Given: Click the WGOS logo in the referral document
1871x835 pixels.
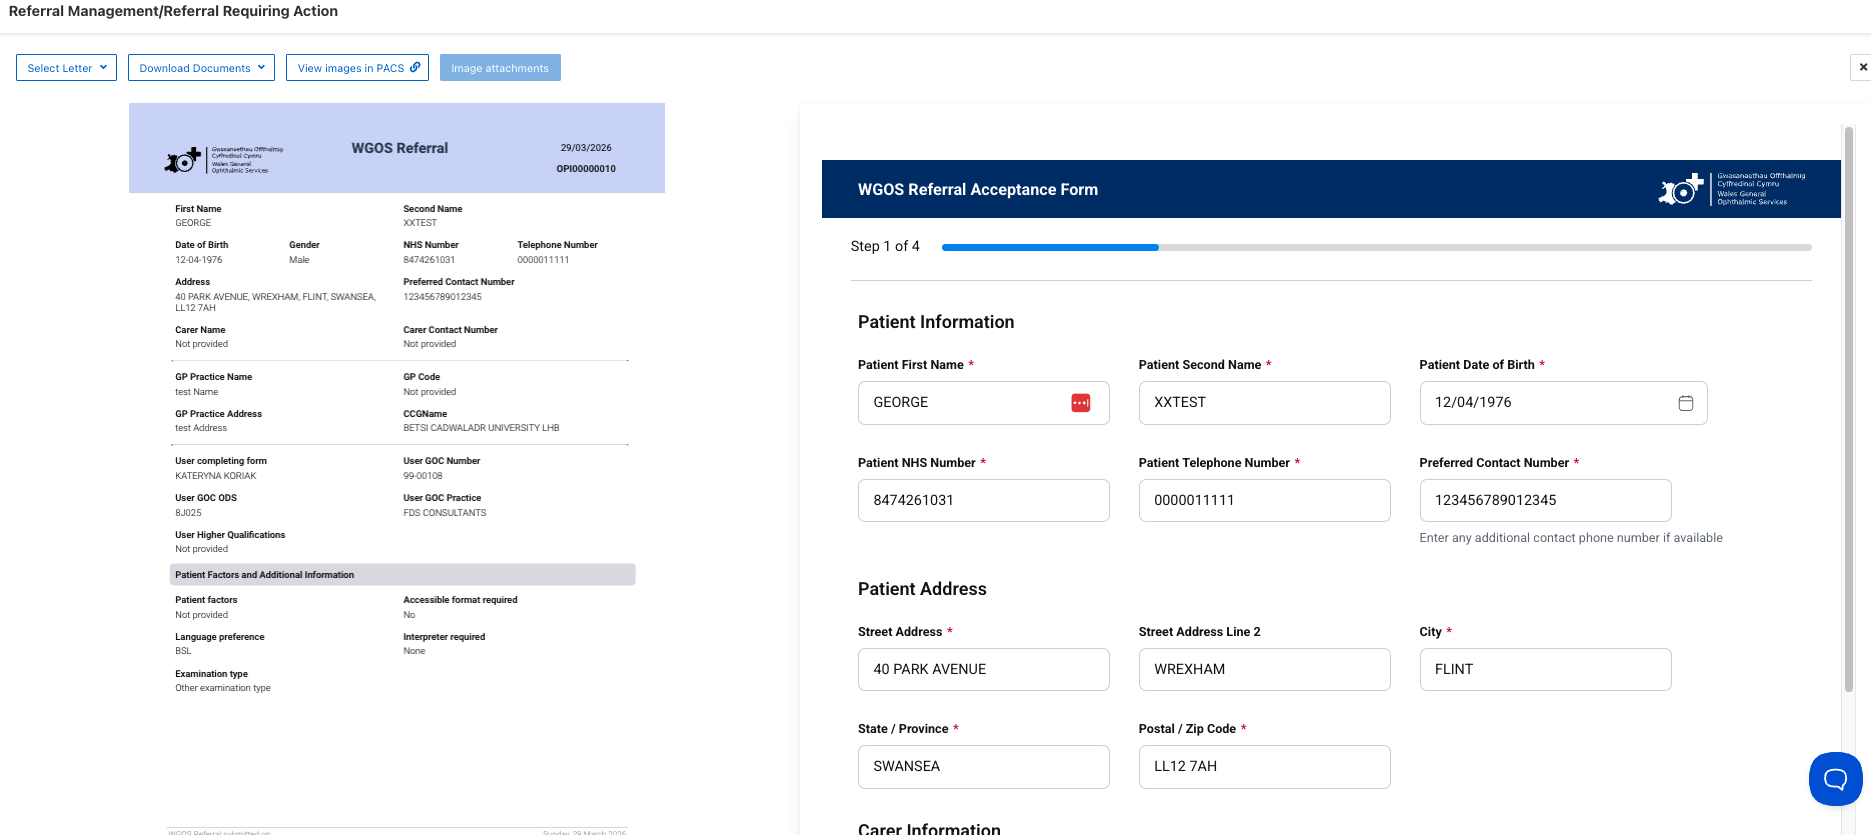Looking at the screenshot, I should point(225,159).
